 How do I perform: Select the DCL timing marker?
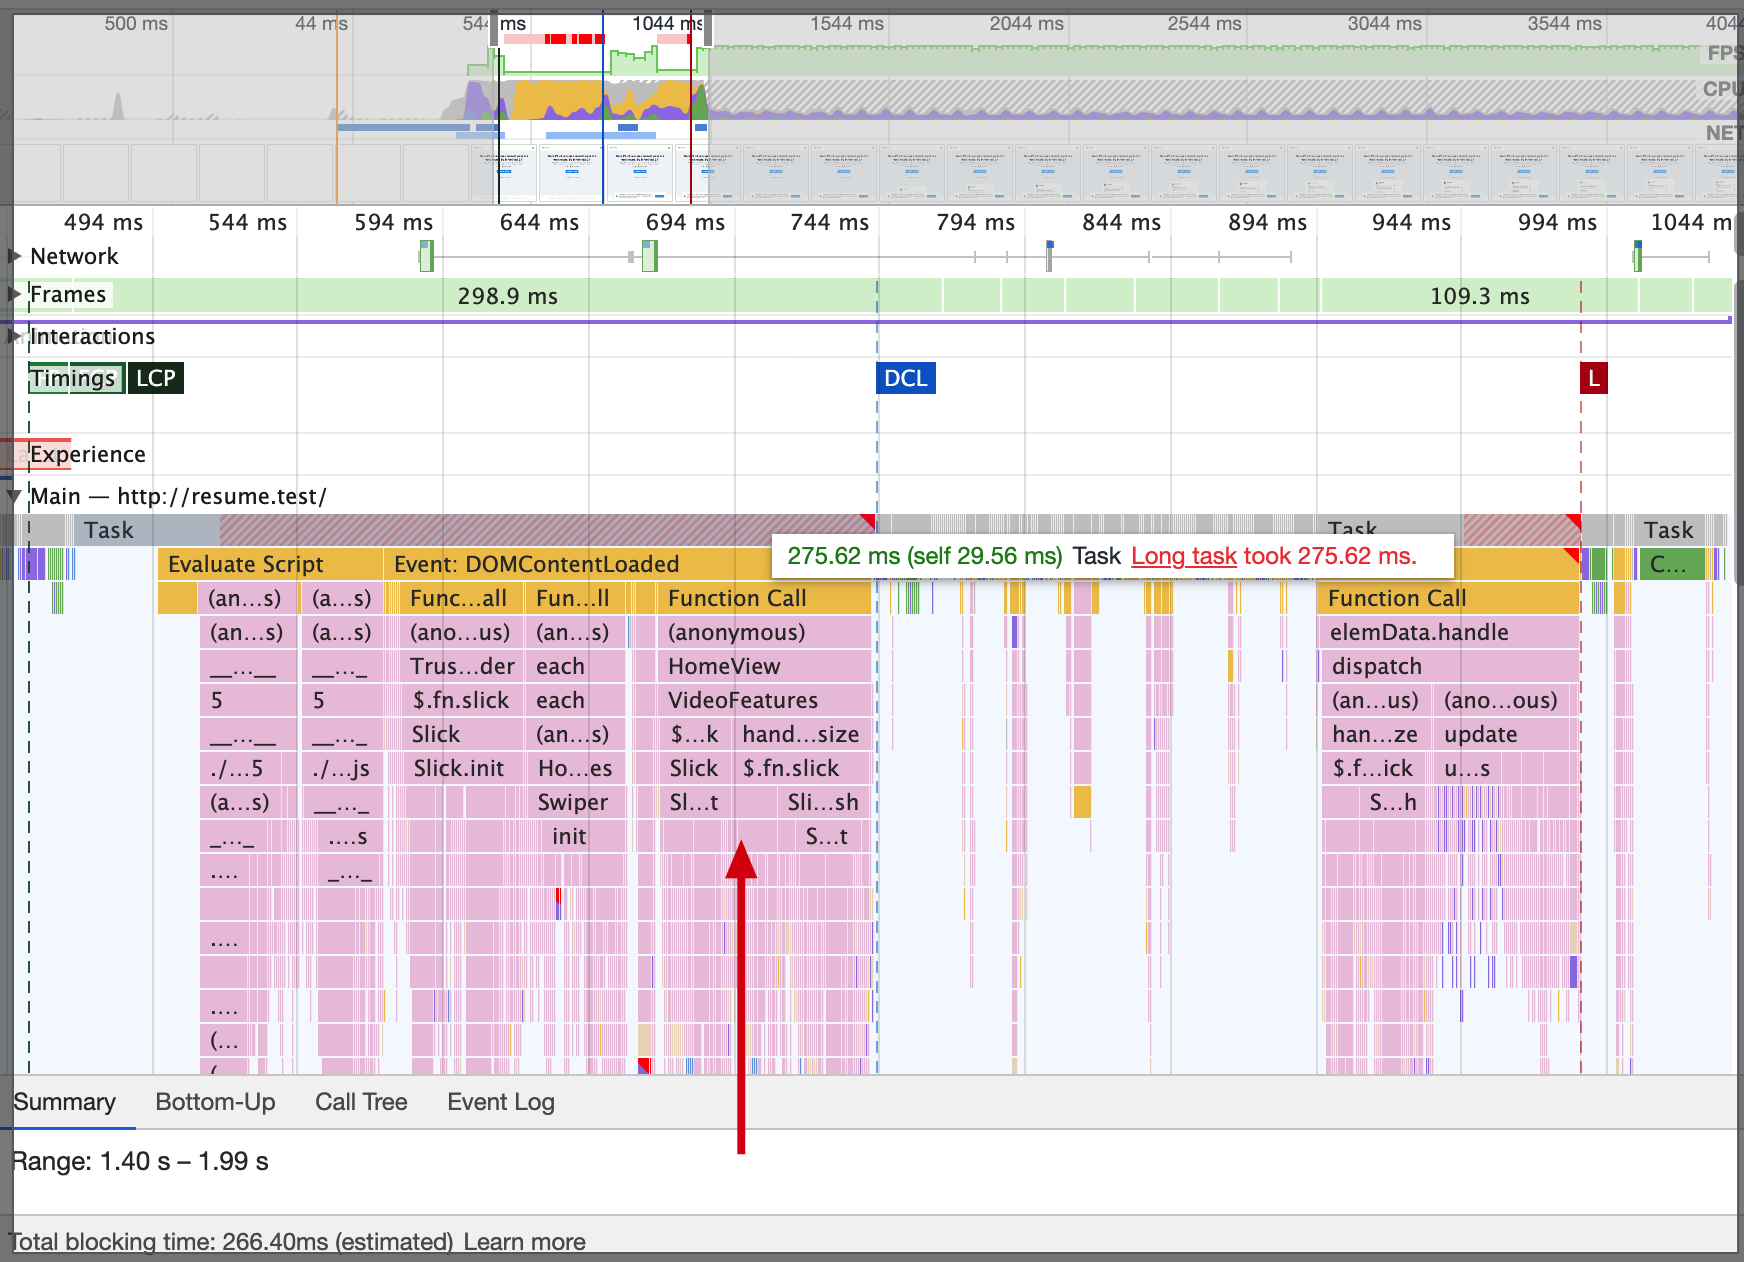point(906,378)
